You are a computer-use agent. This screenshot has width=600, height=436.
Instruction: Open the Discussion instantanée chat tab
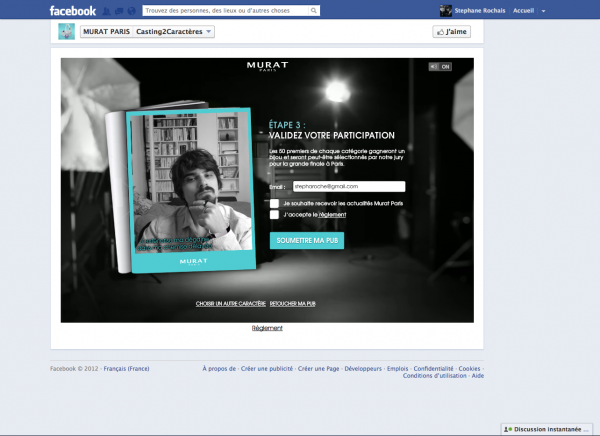548,428
